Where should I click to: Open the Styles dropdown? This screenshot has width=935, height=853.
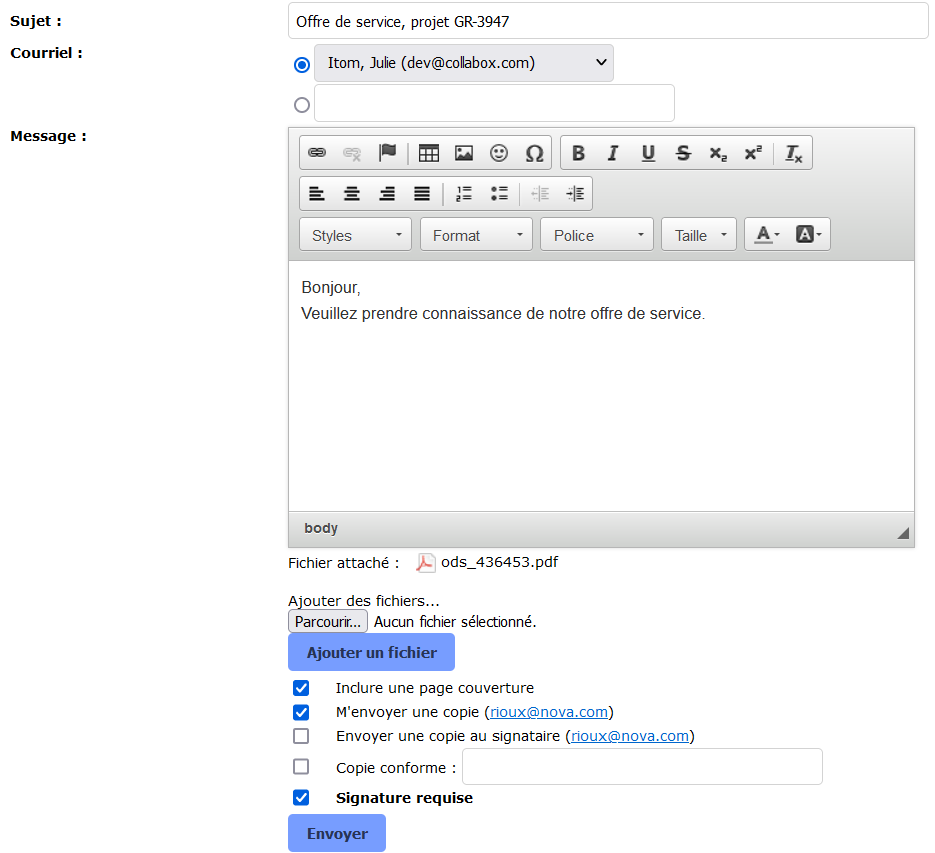pos(355,235)
